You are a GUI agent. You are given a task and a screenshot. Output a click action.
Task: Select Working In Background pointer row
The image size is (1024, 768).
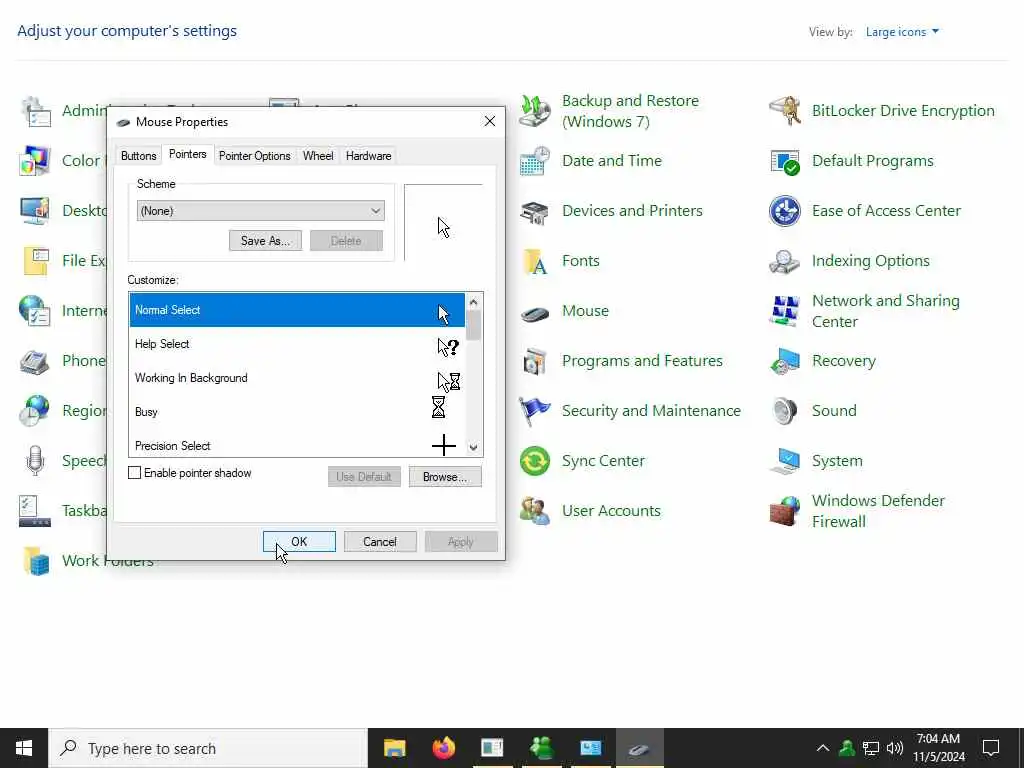pos(297,378)
